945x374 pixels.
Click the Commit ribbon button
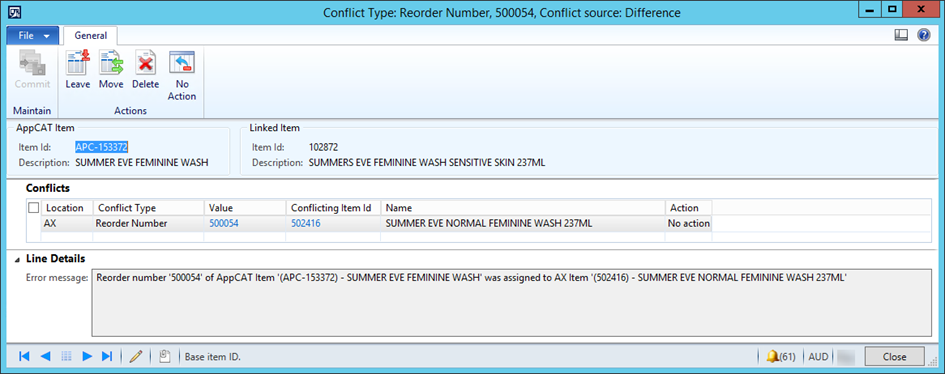click(33, 70)
